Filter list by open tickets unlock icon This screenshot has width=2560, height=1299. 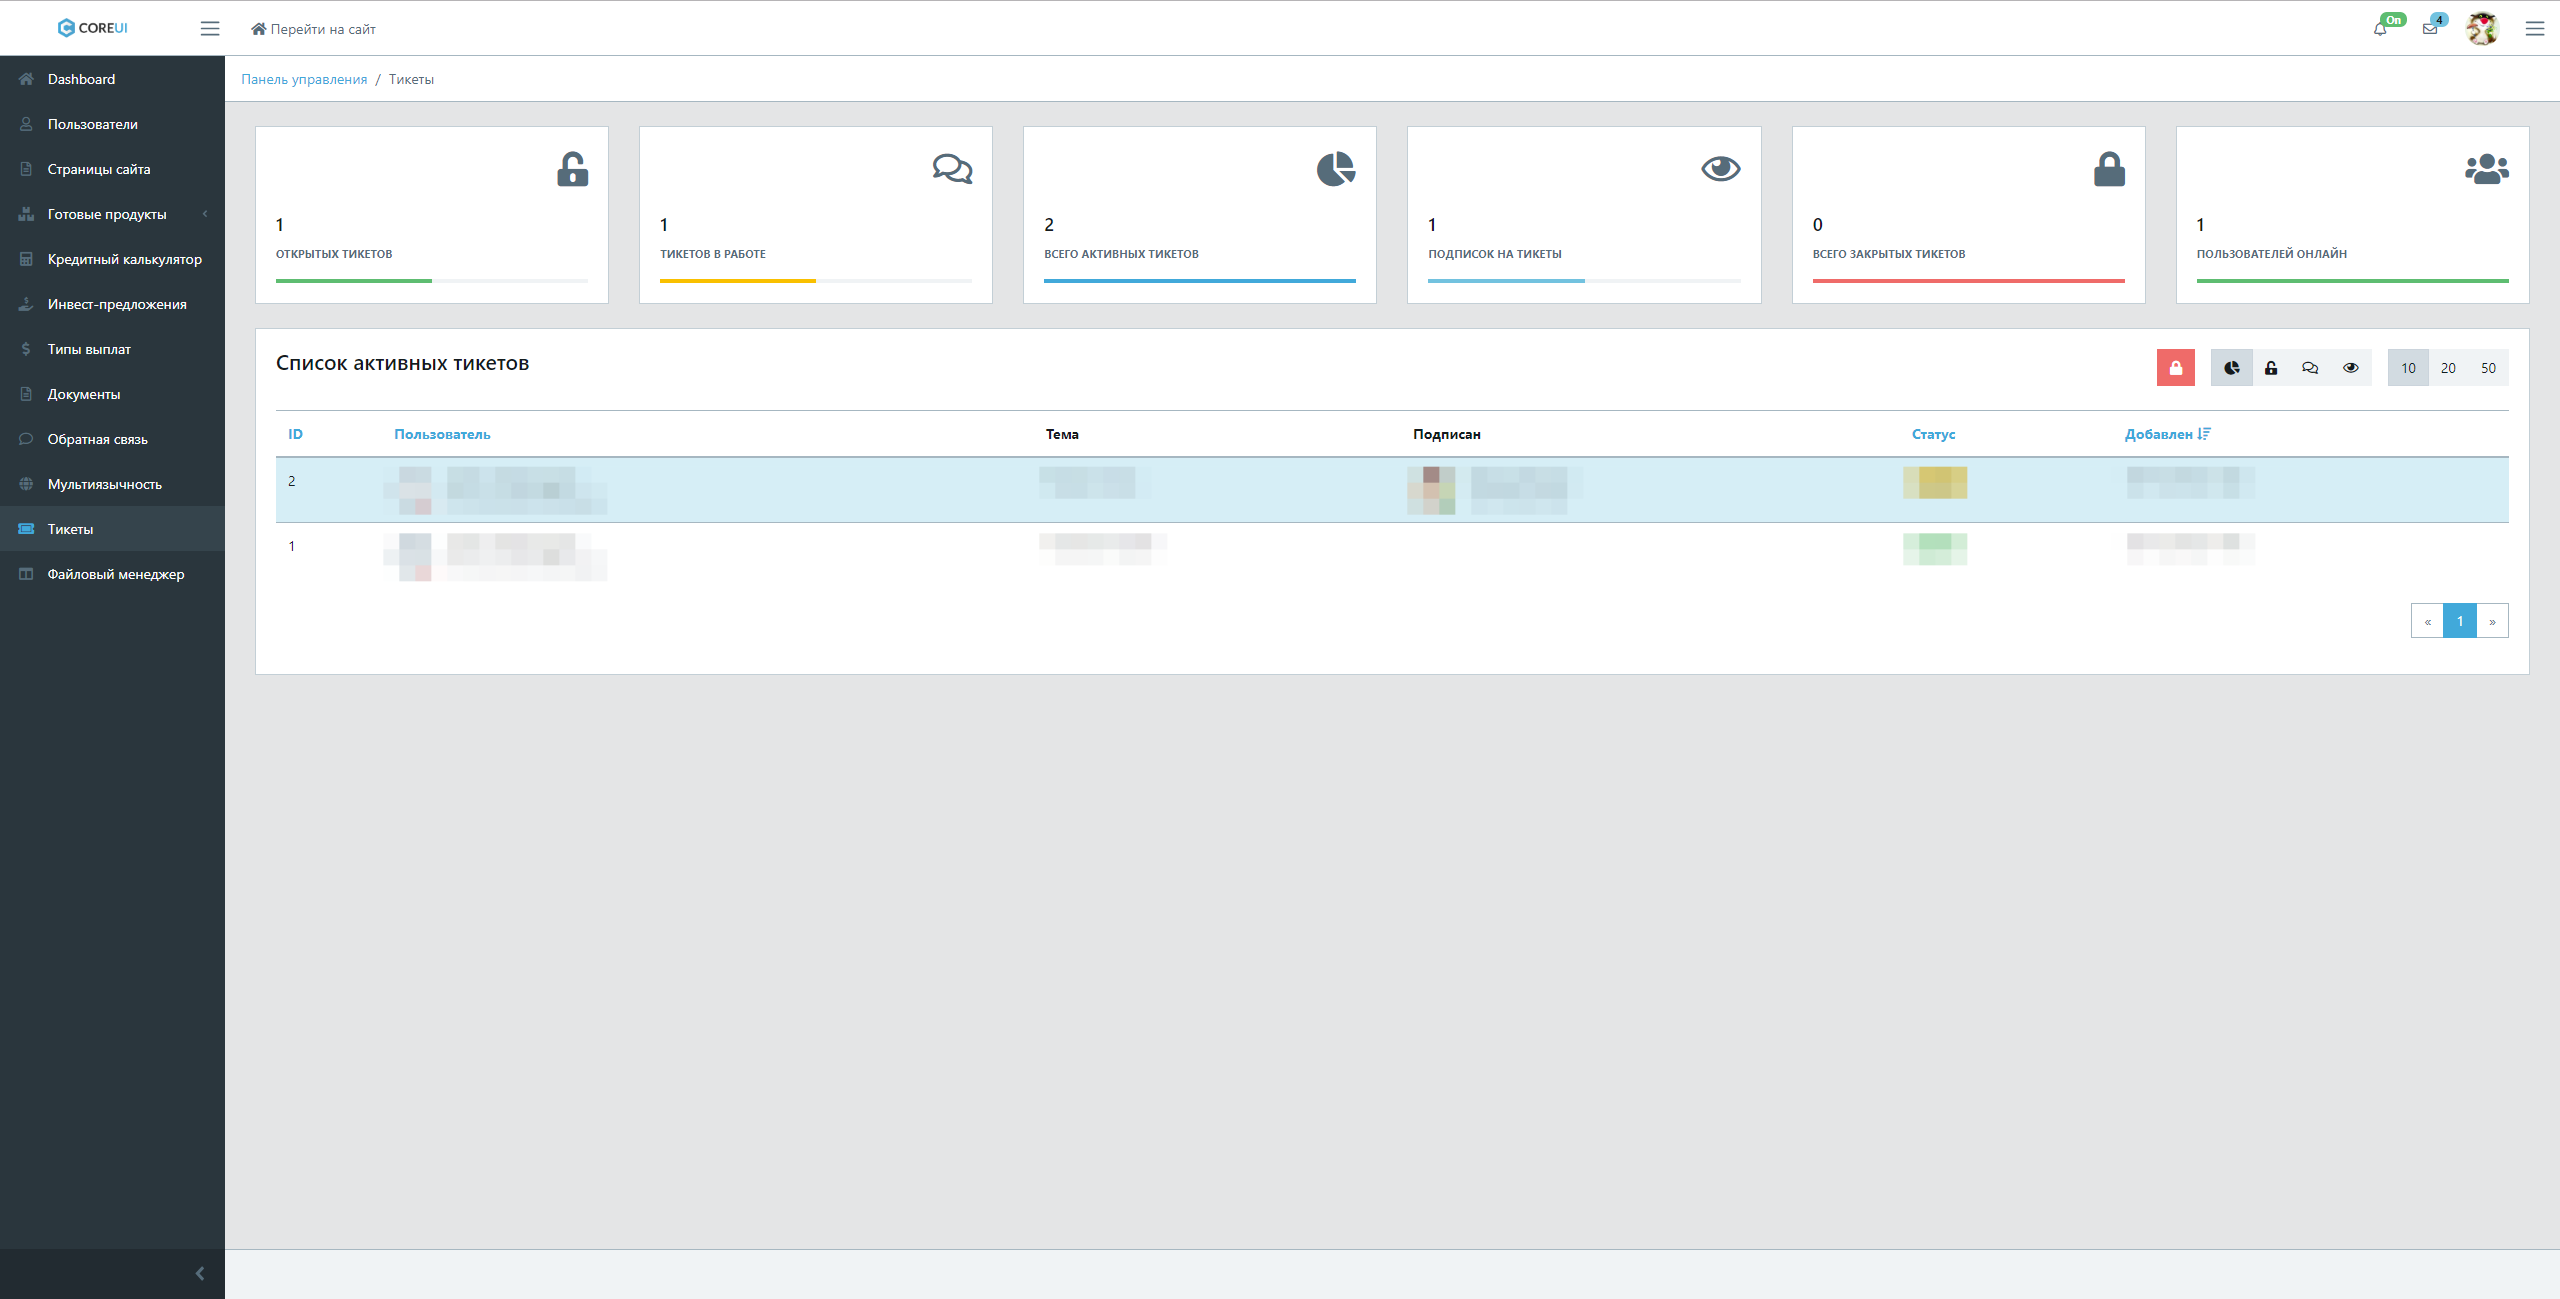pyautogui.click(x=2271, y=368)
